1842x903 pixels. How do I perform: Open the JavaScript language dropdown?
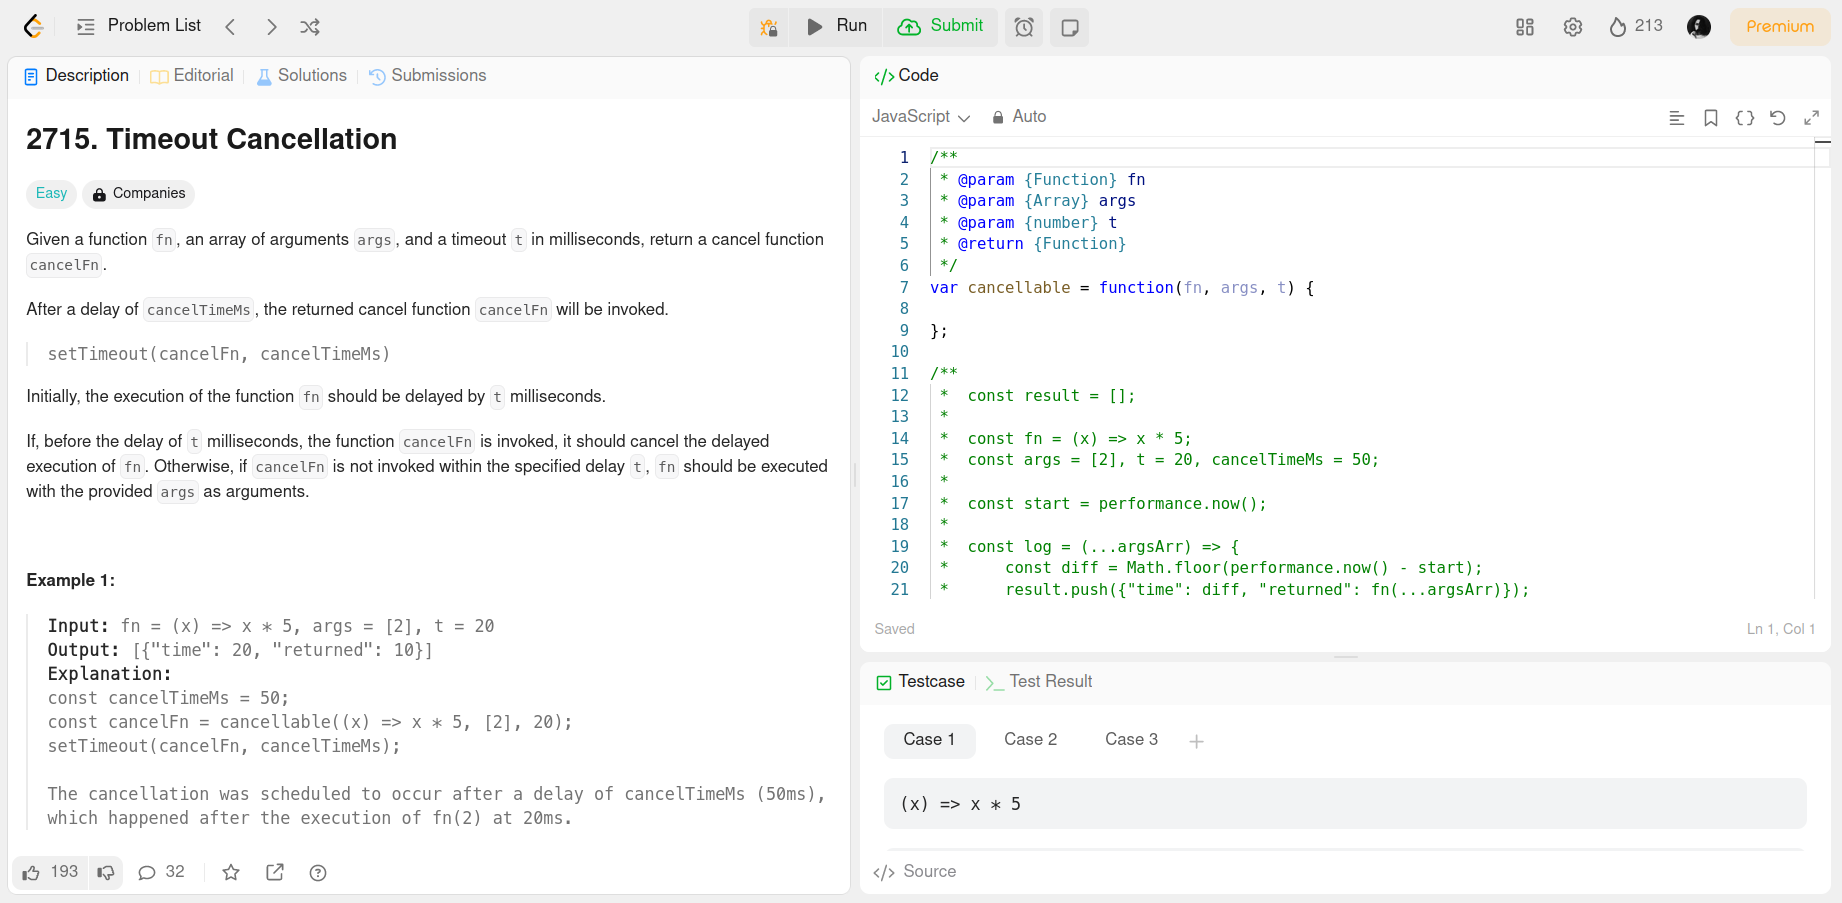pyautogui.click(x=921, y=117)
